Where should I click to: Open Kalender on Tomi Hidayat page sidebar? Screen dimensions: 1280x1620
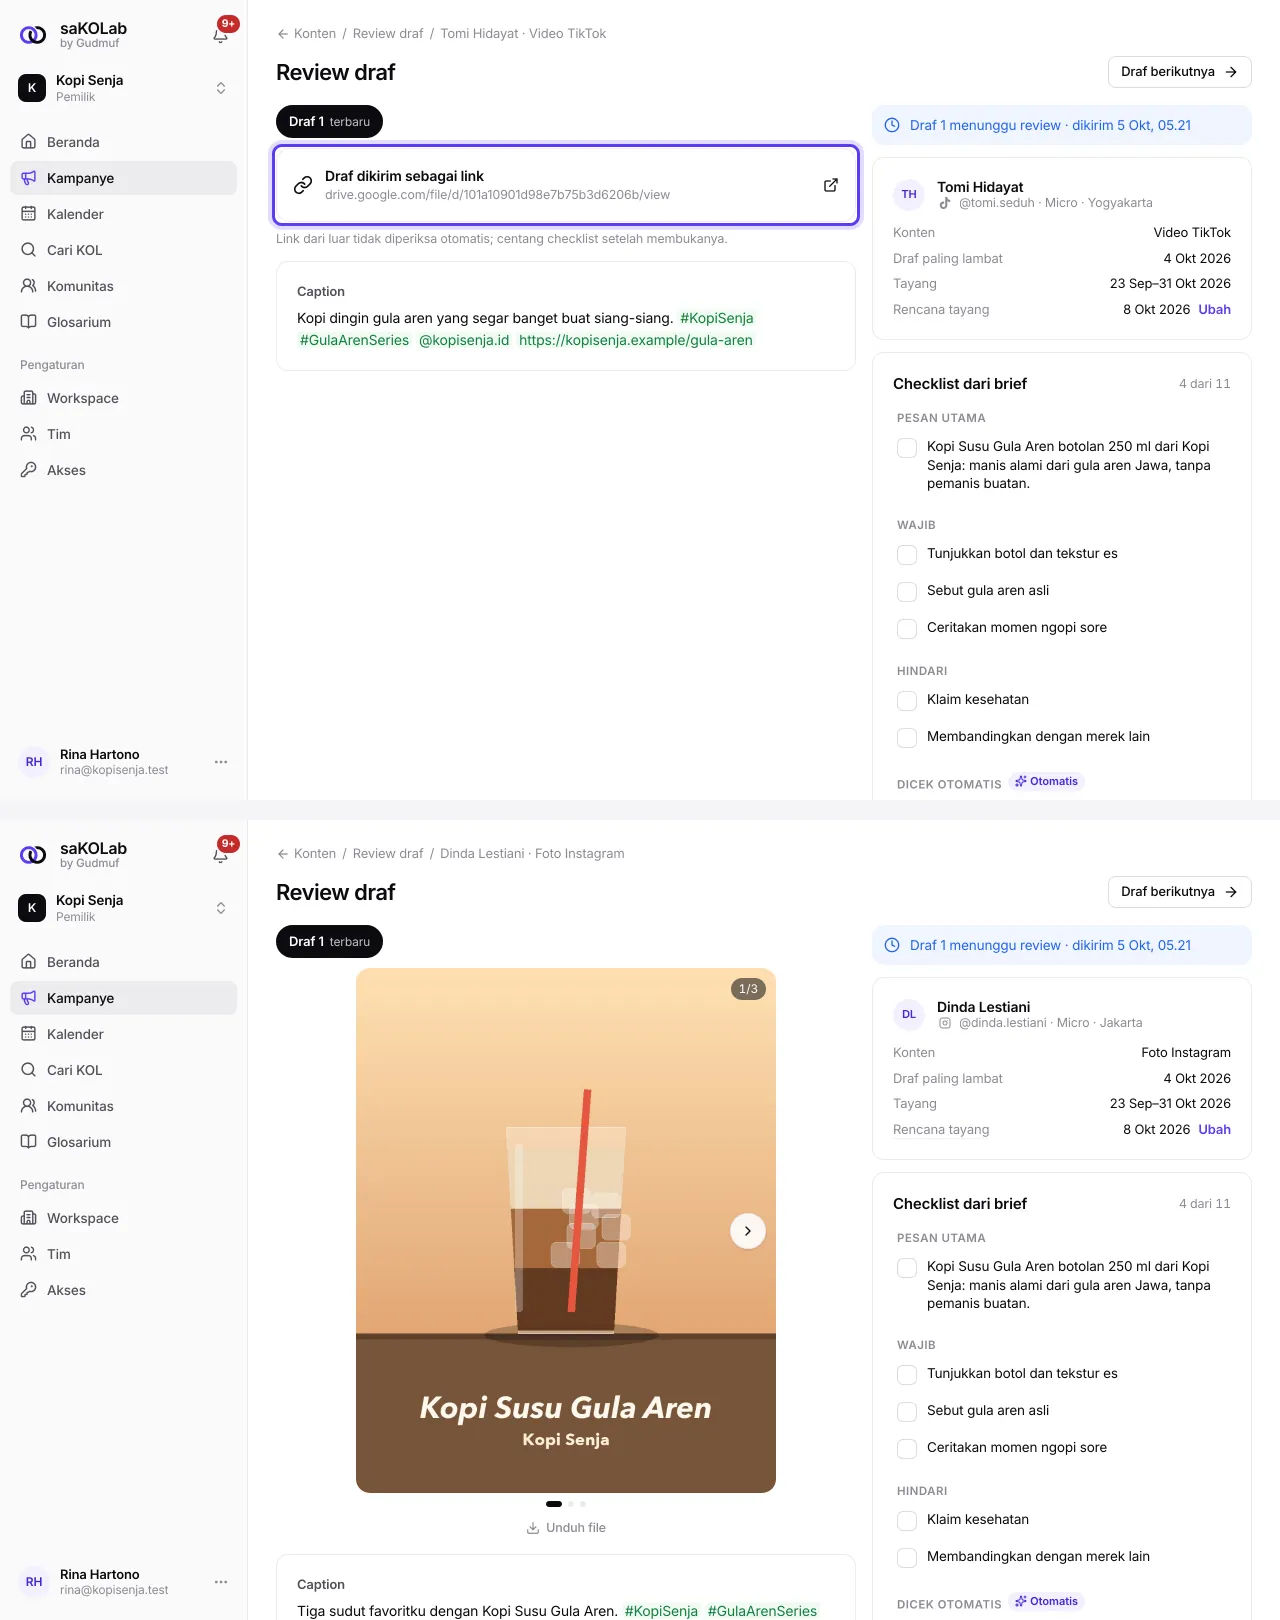[x=123, y=214]
